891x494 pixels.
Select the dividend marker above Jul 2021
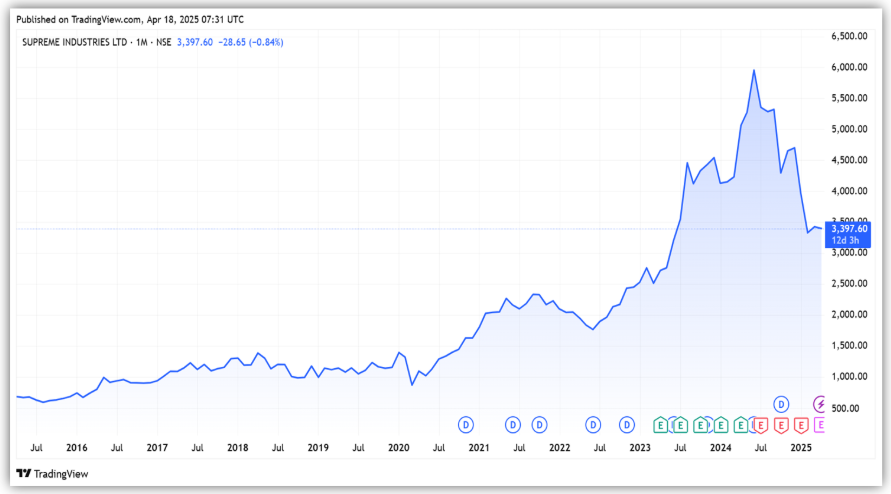(514, 424)
